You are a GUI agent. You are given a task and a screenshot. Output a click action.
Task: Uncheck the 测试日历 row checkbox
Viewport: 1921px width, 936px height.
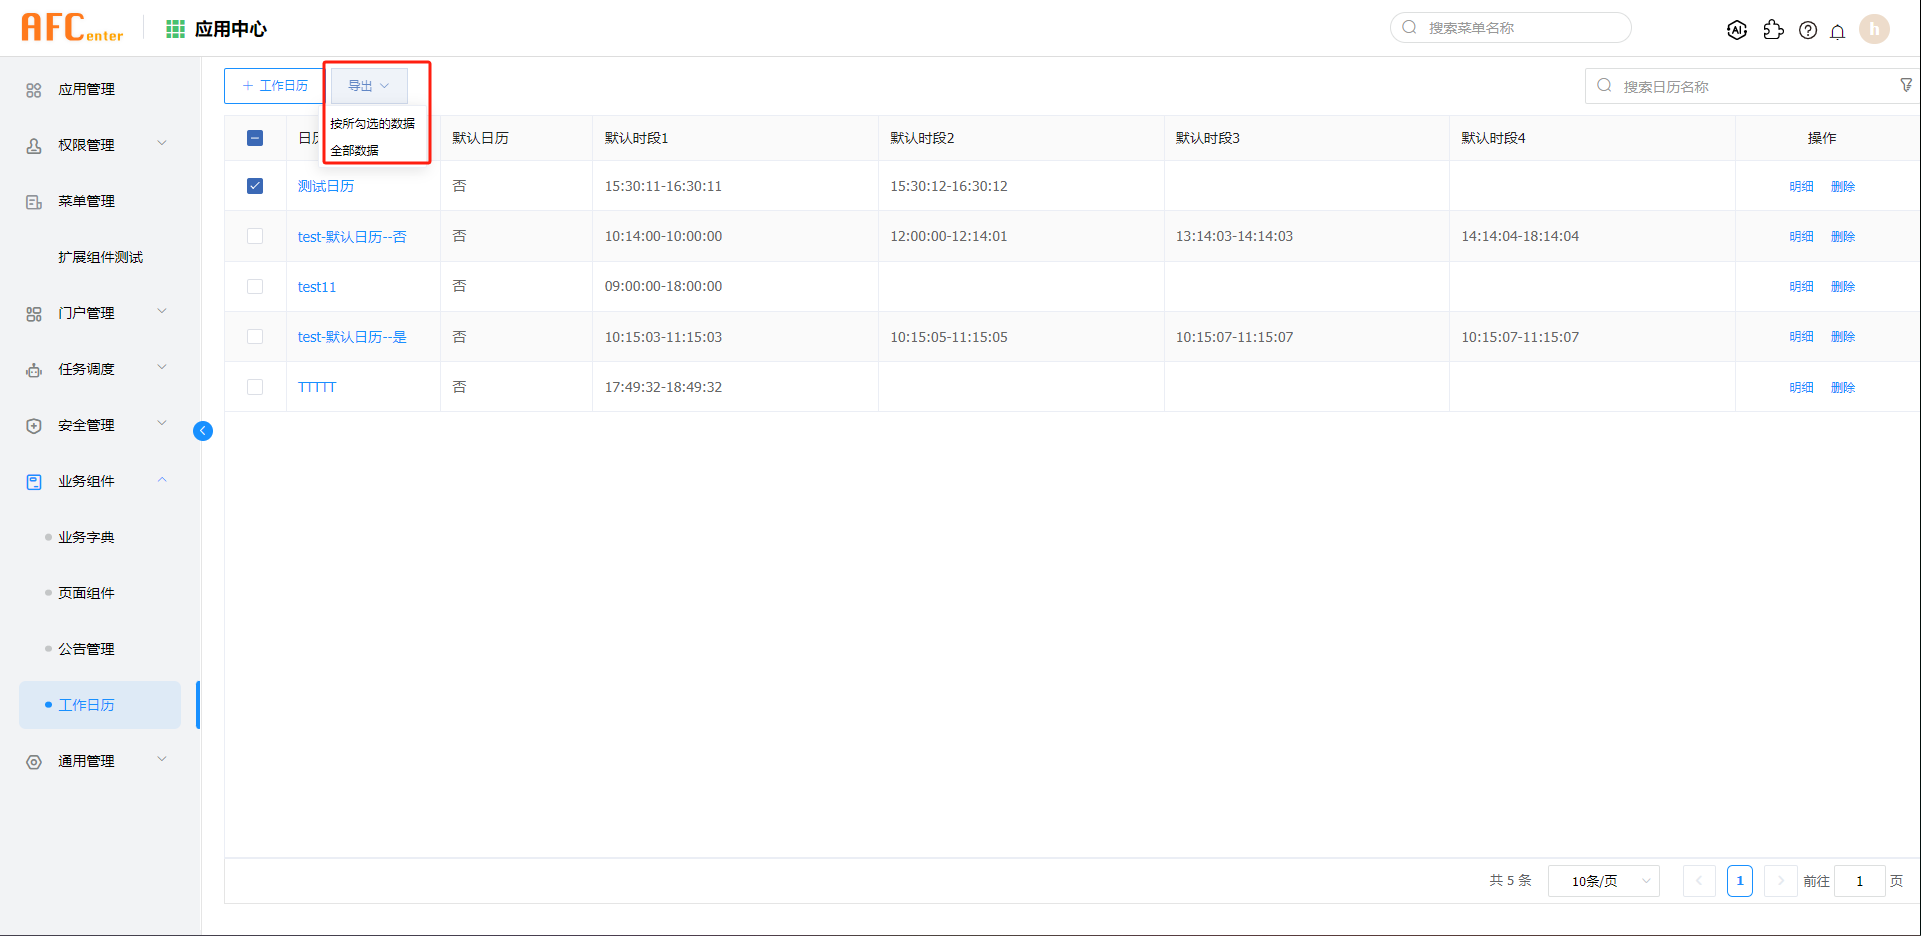(255, 186)
